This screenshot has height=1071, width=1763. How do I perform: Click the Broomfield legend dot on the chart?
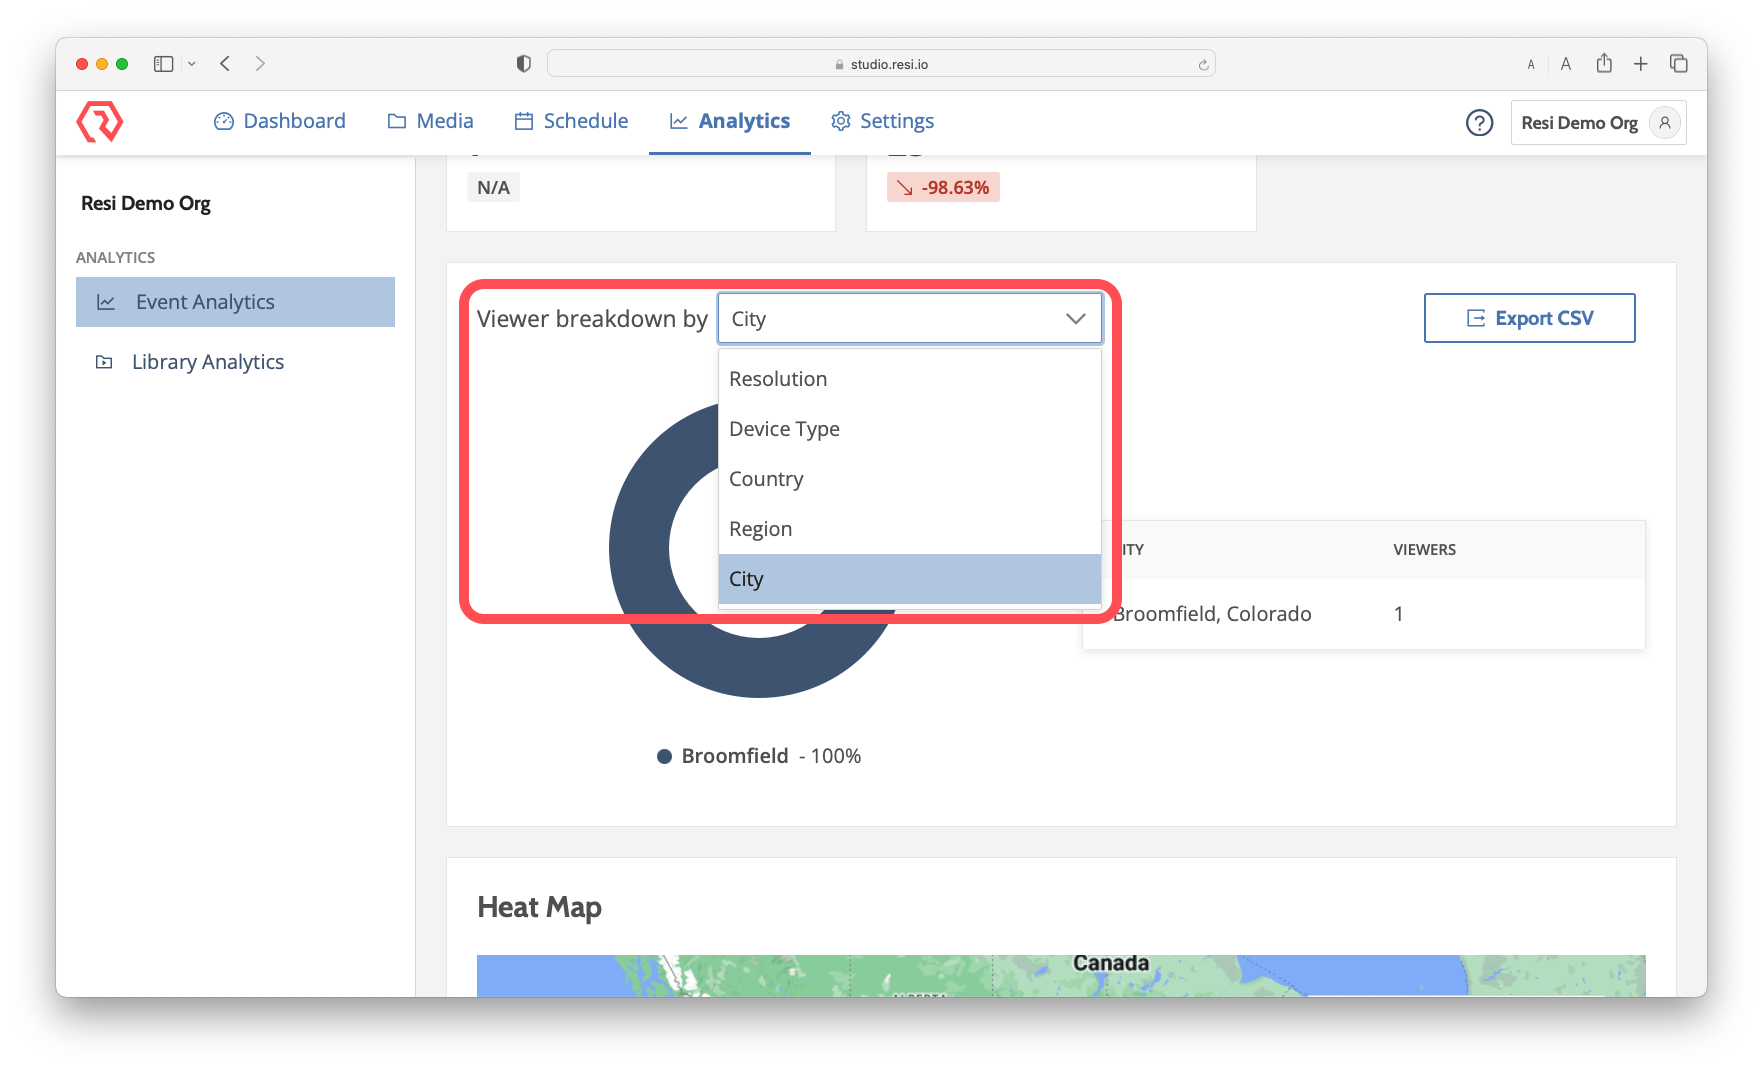click(664, 755)
